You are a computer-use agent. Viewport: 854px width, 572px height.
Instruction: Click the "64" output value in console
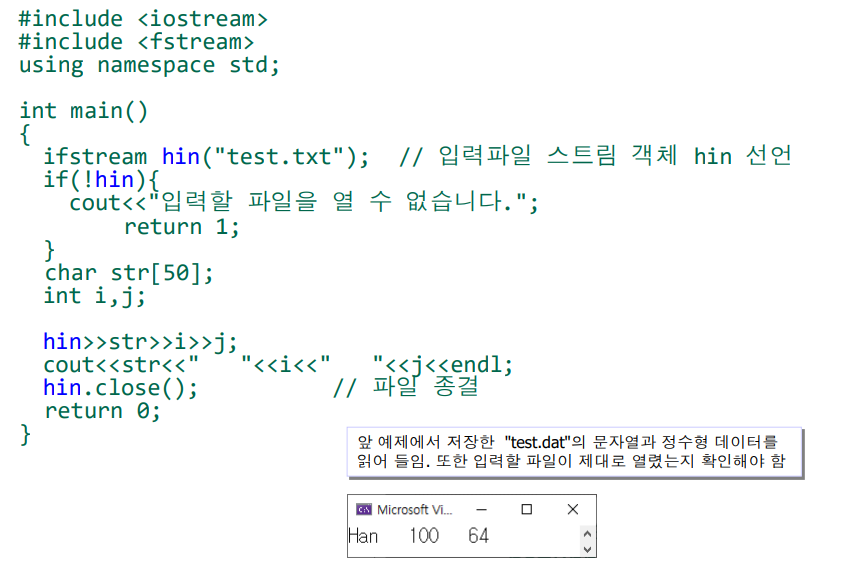pyautogui.click(x=478, y=536)
